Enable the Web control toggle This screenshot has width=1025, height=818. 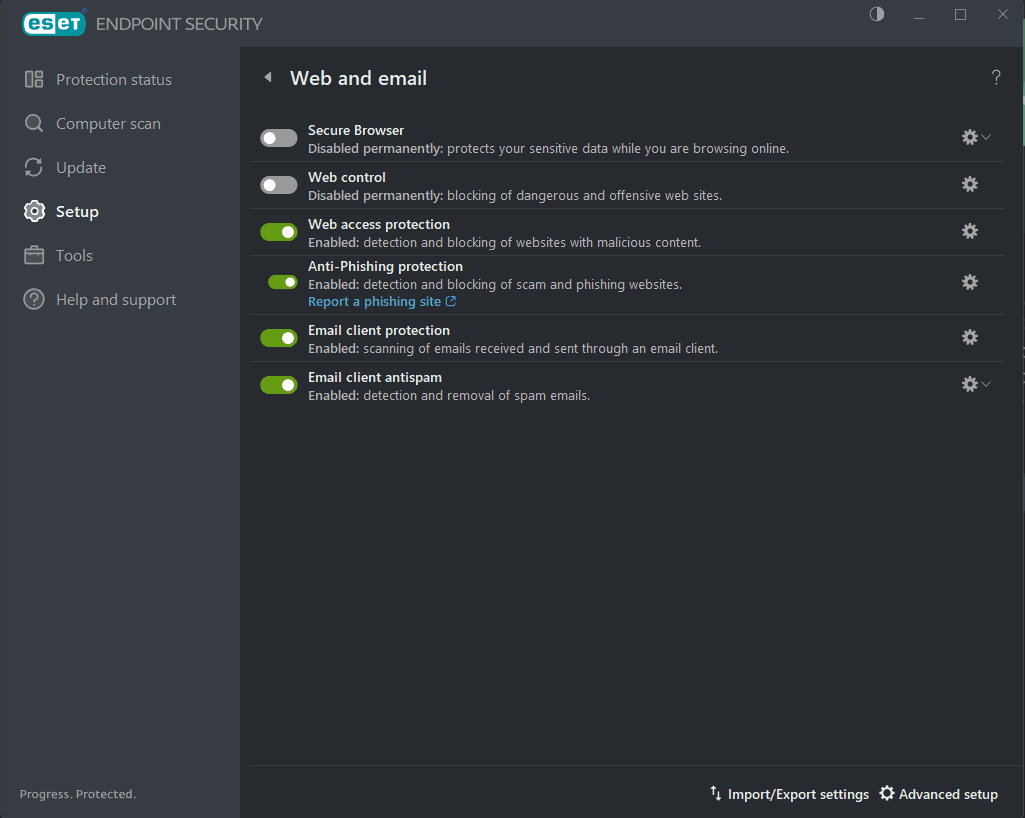279,185
